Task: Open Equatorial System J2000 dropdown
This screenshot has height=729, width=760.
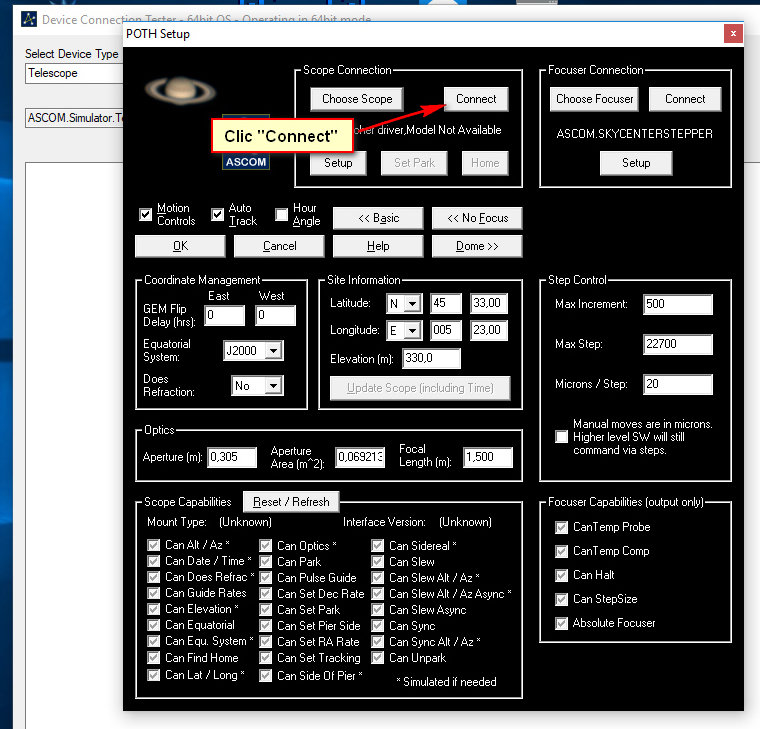Action: (253, 350)
